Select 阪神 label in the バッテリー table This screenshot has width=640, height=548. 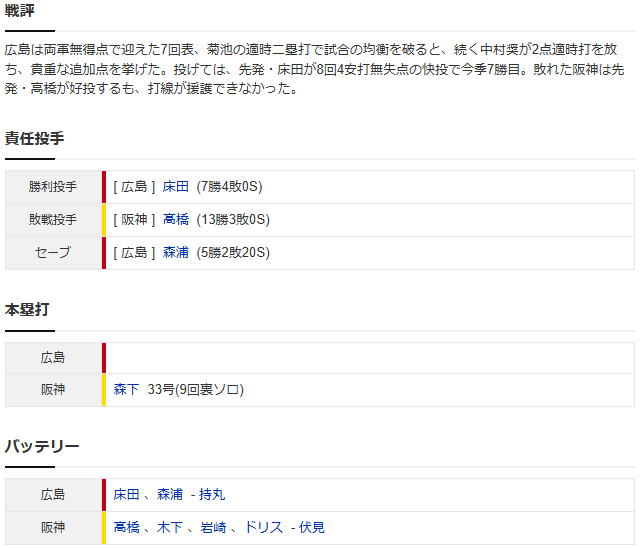point(53,527)
